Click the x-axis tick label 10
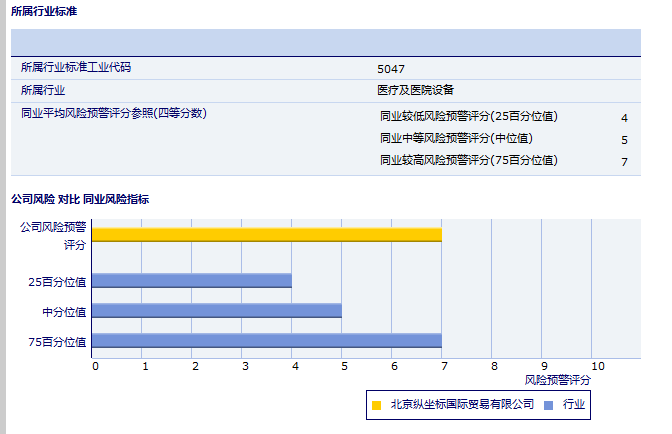Viewport: 672px width, 434px height. click(598, 367)
